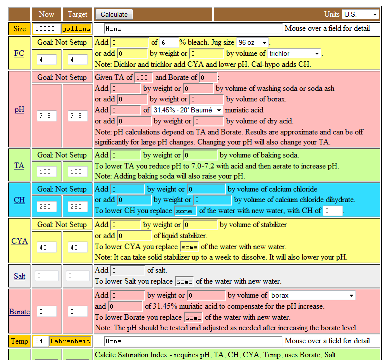
Task: Open the FC link
Action: (19, 53)
